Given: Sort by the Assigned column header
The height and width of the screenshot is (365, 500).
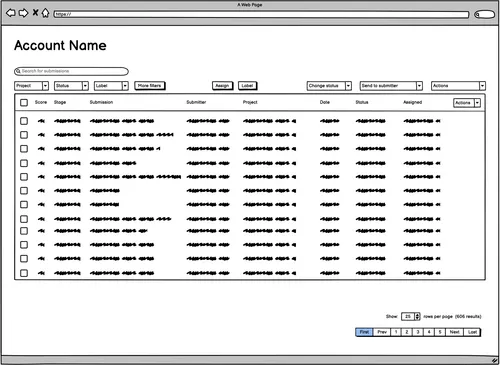Looking at the screenshot, I should click(413, 102).
